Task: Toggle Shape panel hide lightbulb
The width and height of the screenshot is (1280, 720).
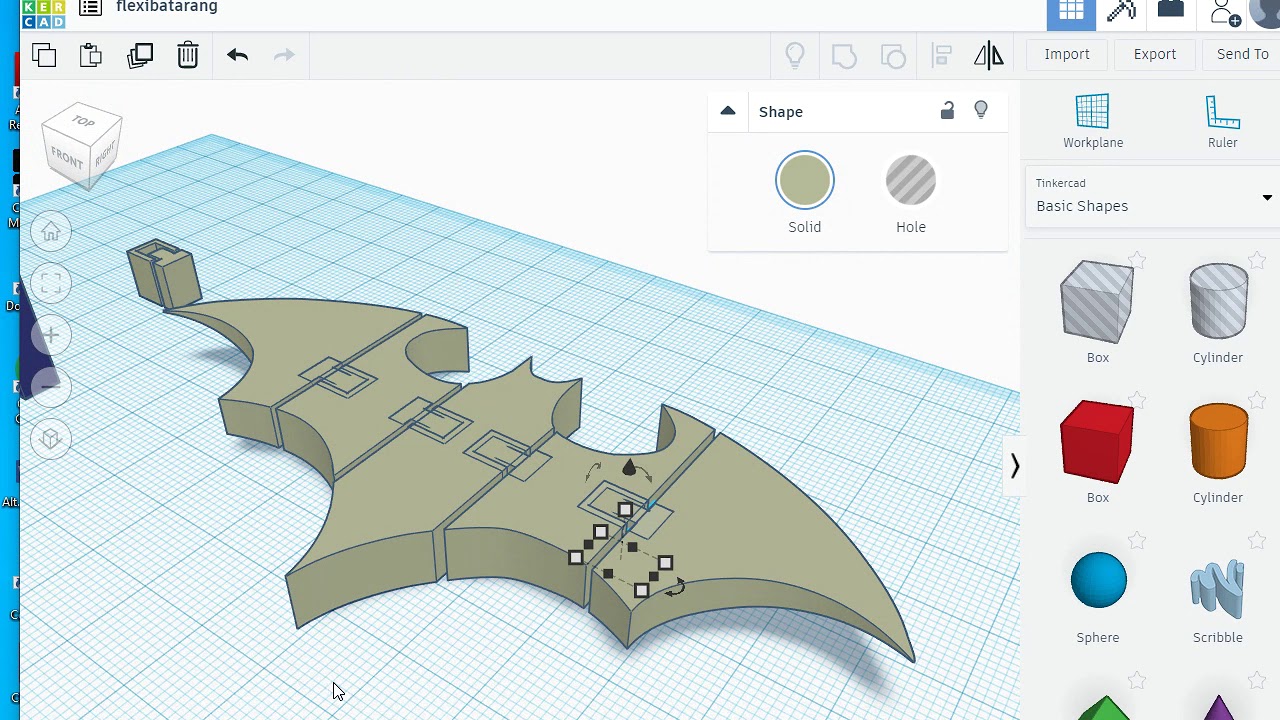Action: click(981, 110)
